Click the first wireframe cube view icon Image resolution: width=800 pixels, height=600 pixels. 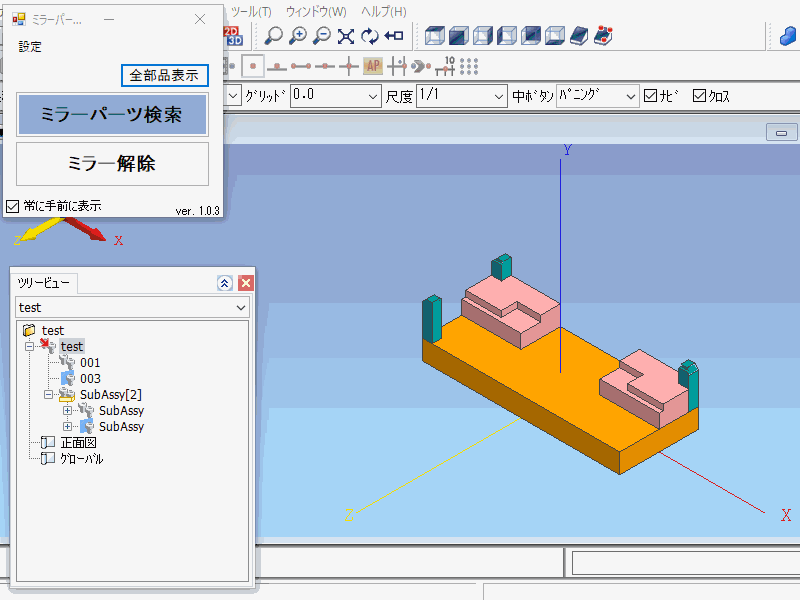(435, 36)
